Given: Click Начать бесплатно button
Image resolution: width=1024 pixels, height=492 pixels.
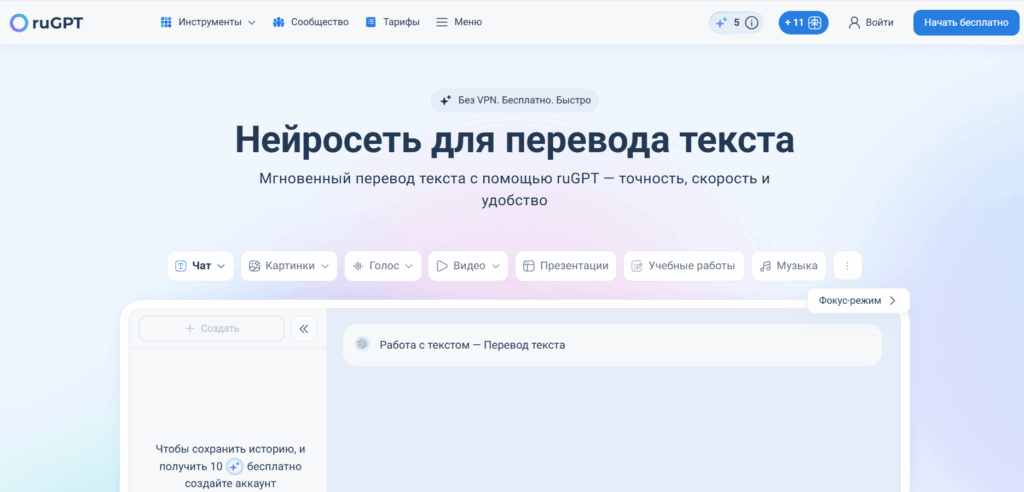Looking at the screenshot, I should [966, 23].
